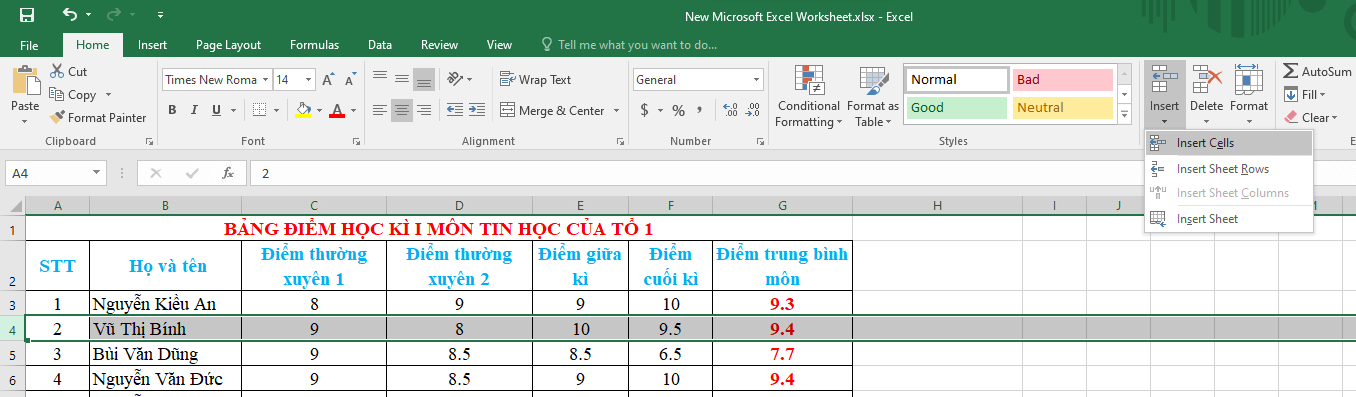Toggle Center horizontal alignment
1356x397 pixels.
coord(402,110)
